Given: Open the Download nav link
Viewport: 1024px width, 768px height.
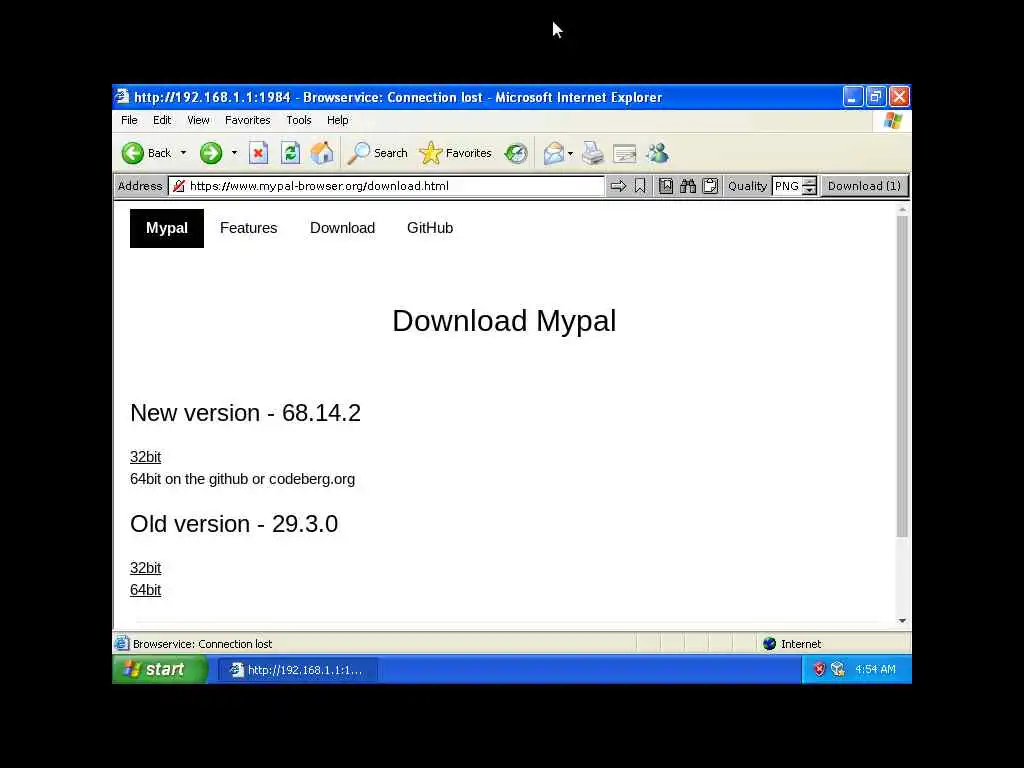Looking at the screenshot, I should pos(342,228).
